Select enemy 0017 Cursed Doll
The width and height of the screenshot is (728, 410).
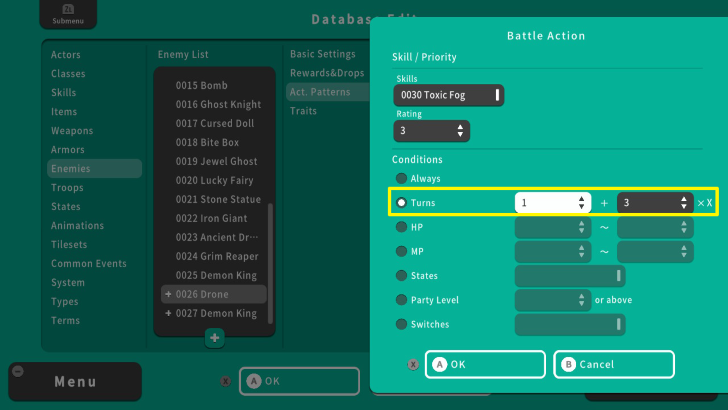tap(214, 124)
